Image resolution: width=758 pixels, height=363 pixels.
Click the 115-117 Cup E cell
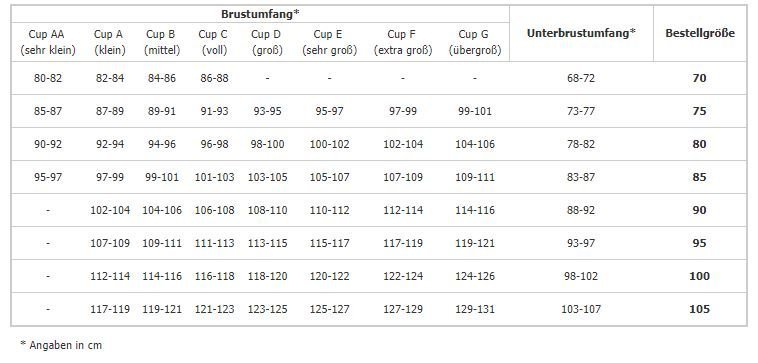coord(329,243)
